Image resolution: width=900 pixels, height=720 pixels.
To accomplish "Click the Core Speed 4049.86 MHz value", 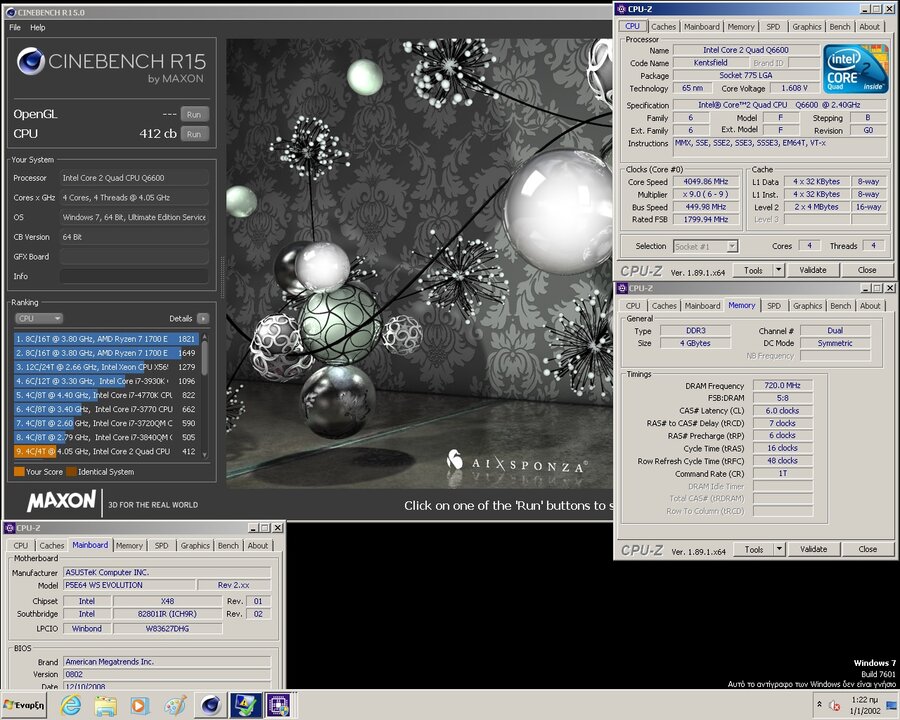I will pyautogui.click(x=705, y=181).
